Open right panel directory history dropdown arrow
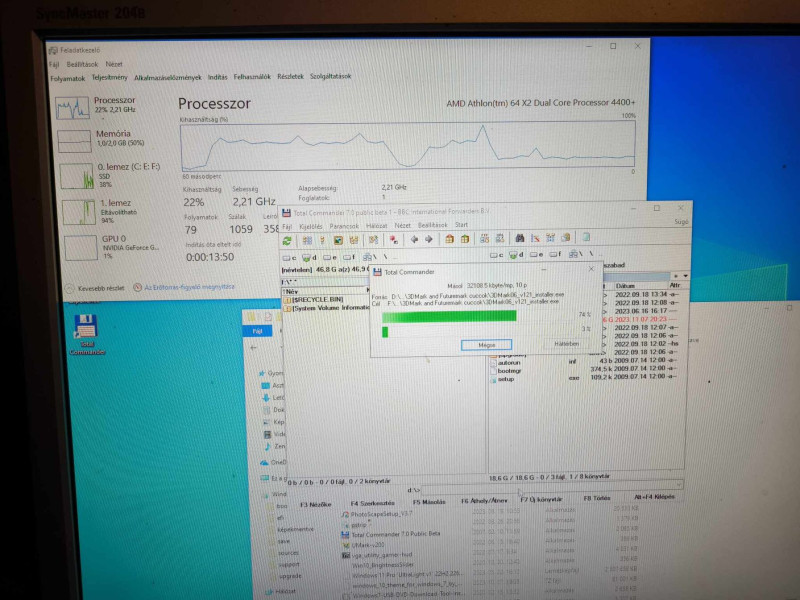This screenshot has height=600, width=800. click(x=685, y=276)
